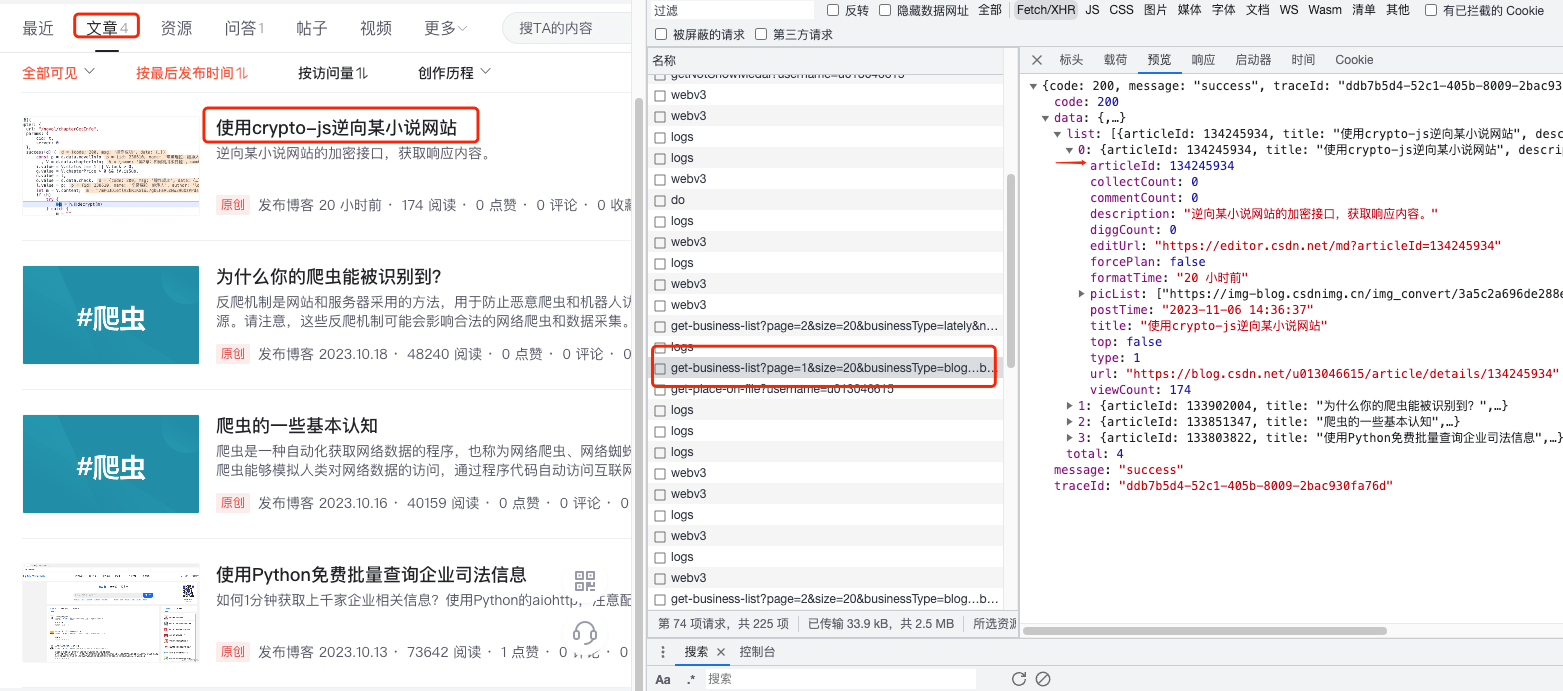Image resolution: width=1563 pixels, height=691 pixels.
Task: Check the 隐藏数据网址 checkbox
Action: [x=885, y=10]
